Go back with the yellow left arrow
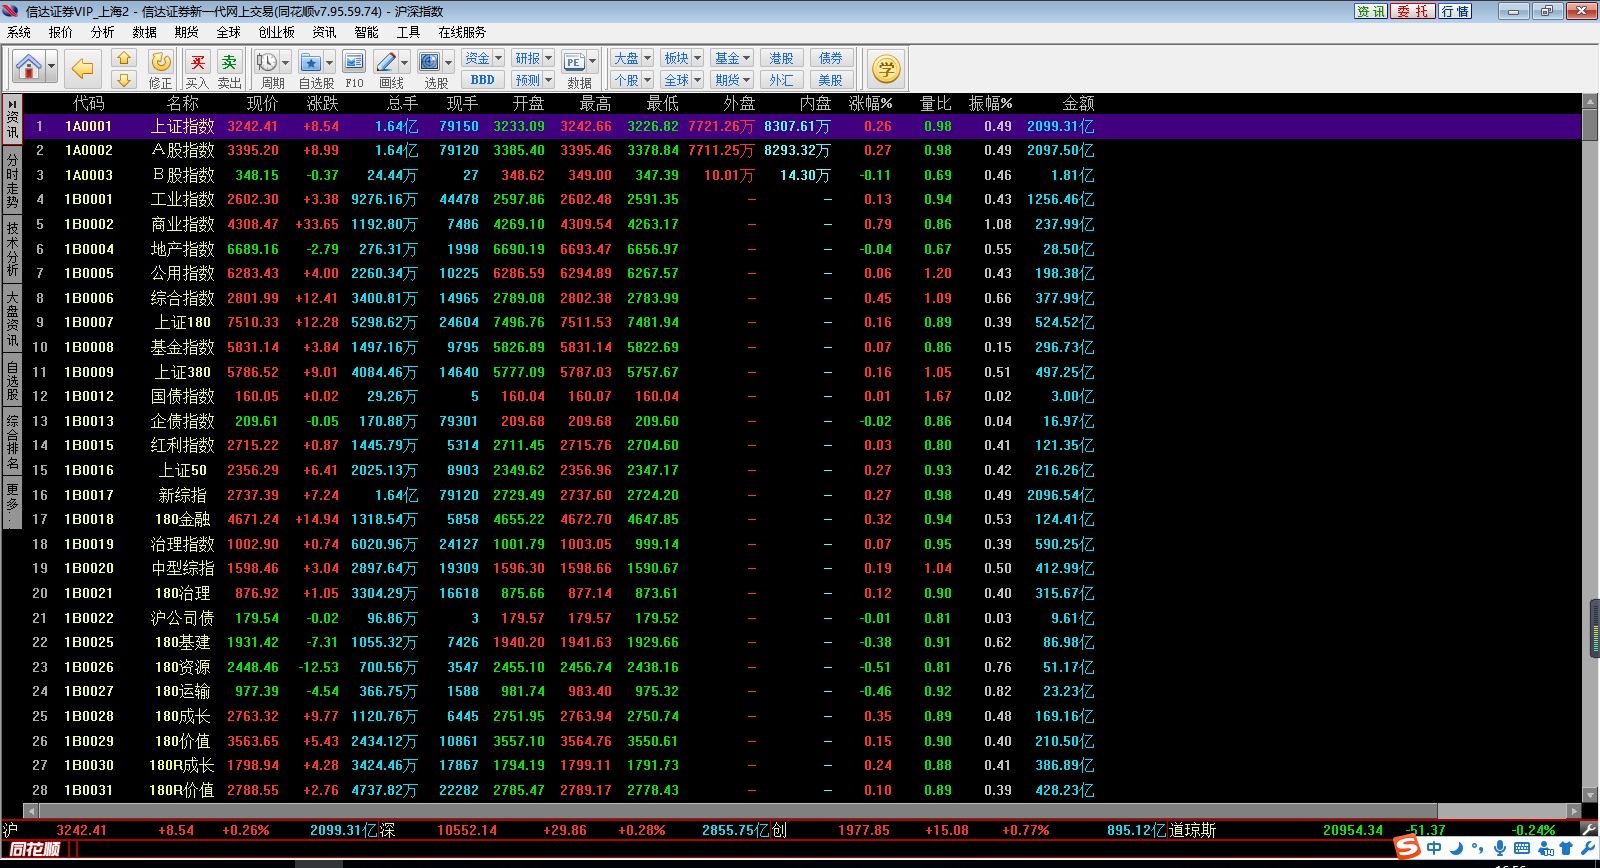 coord(82,68)
